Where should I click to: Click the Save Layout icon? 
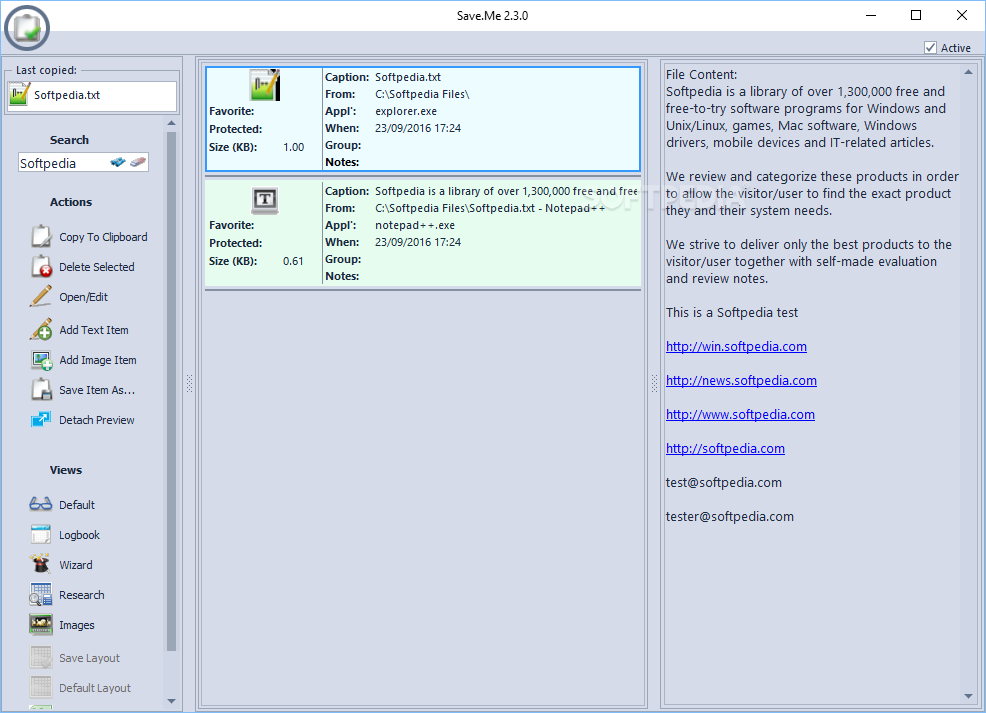[41, 657]
